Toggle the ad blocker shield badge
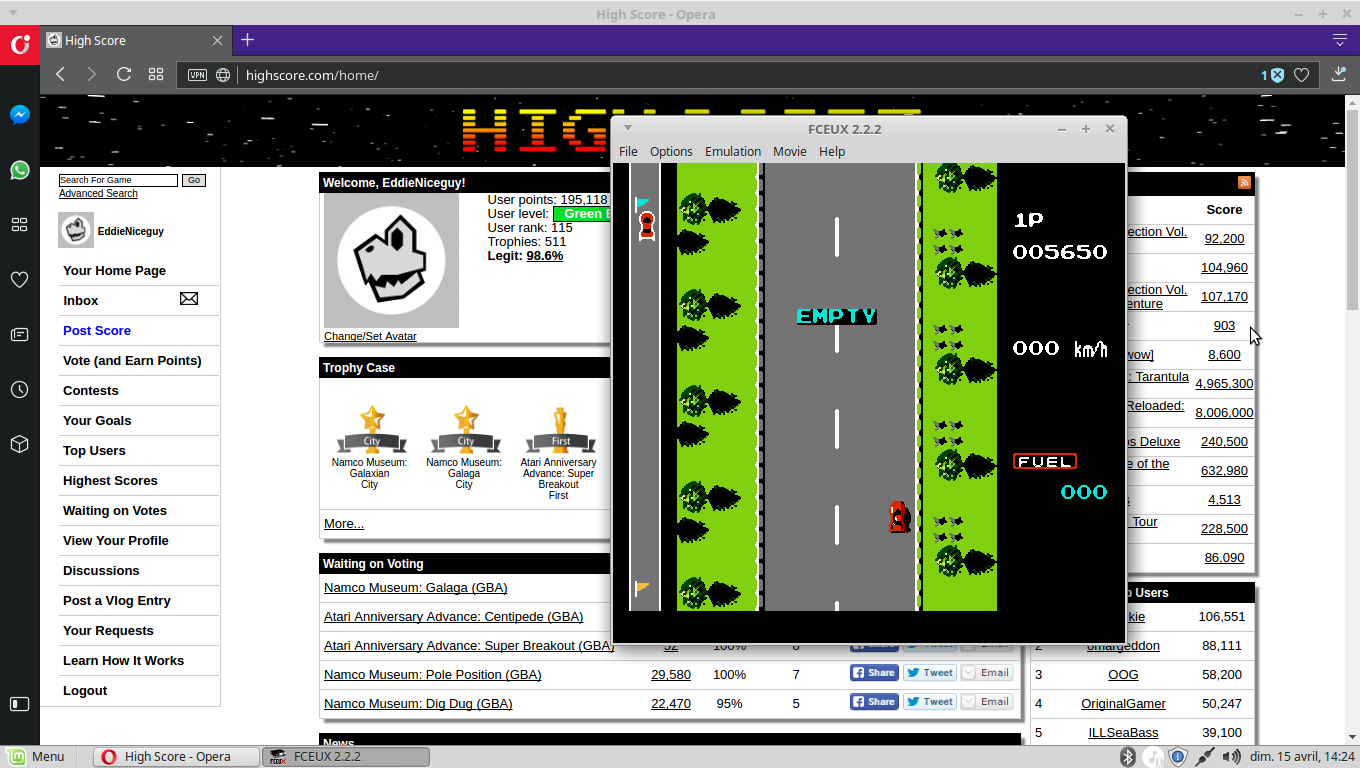Screen dimensions: 1360x768 [x=1277, y=75]
